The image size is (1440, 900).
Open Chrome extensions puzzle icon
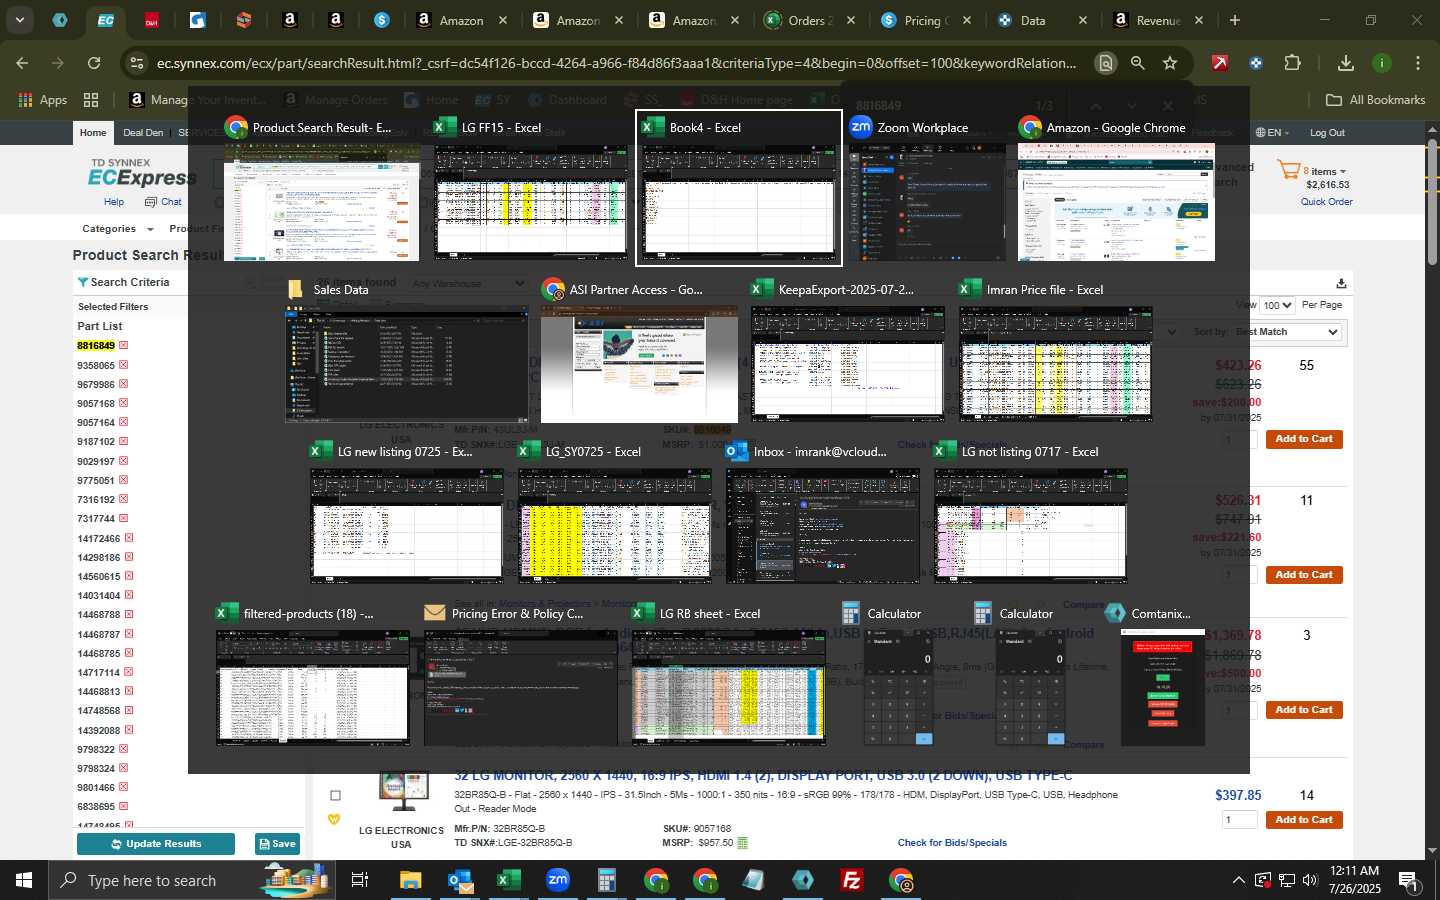1292,63
